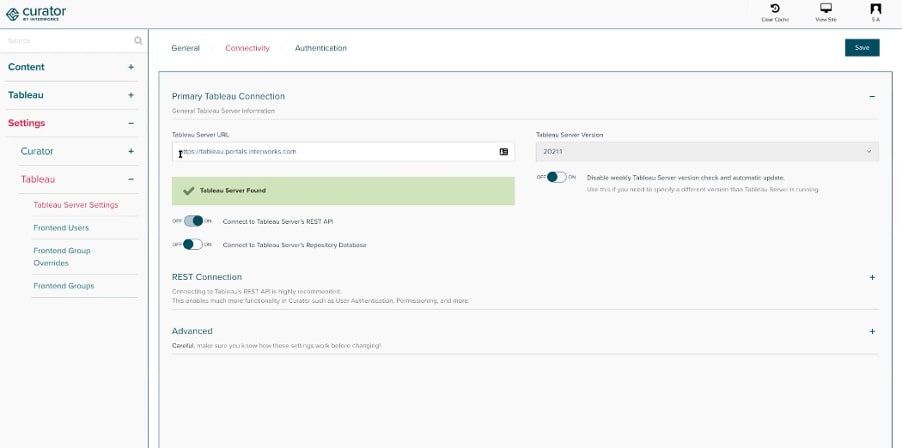
Task: Click the Save button
Action: click(862, 48)
